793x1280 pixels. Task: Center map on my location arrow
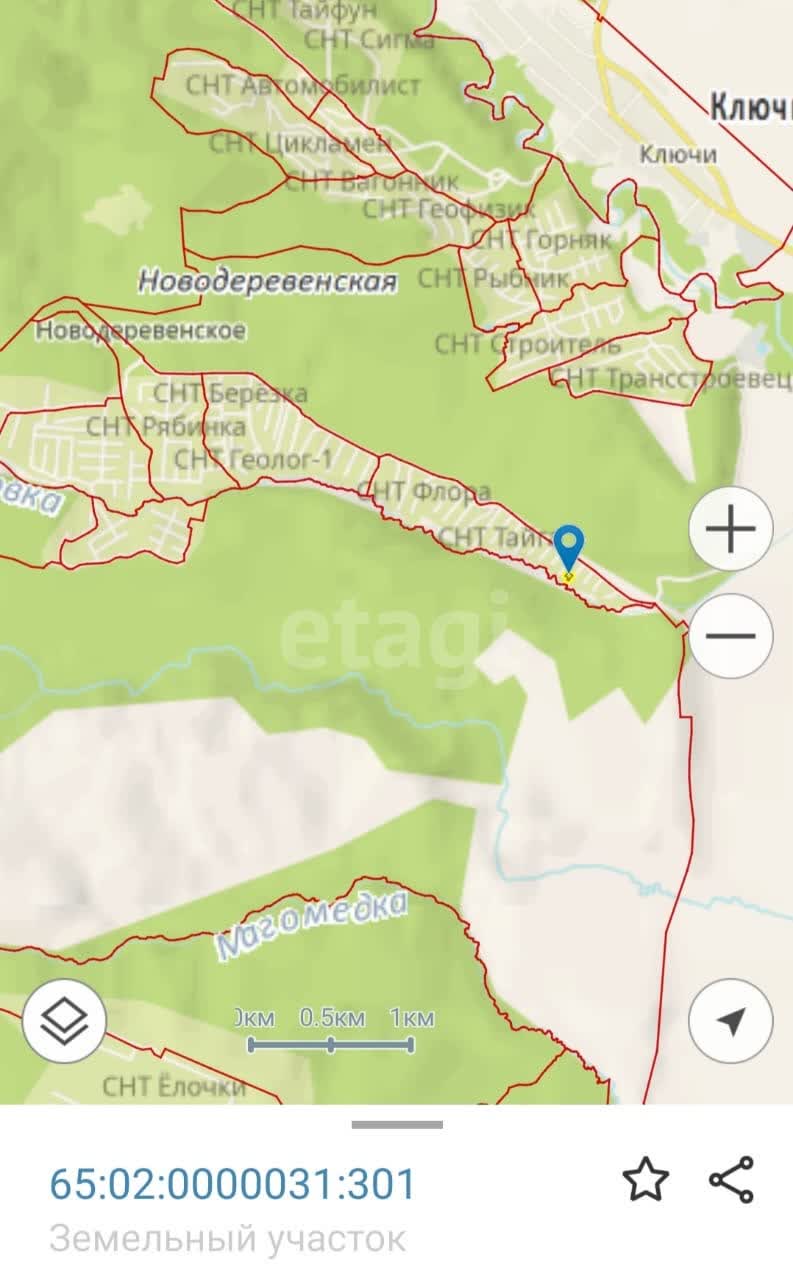[x=731, y=1020]
